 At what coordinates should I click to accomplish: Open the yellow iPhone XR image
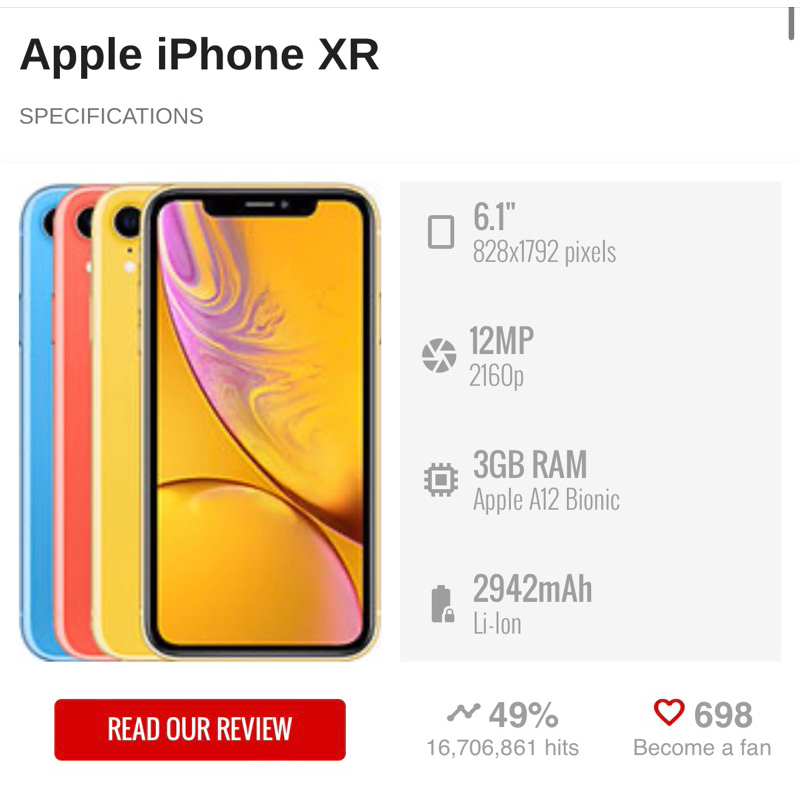point(260,422)
